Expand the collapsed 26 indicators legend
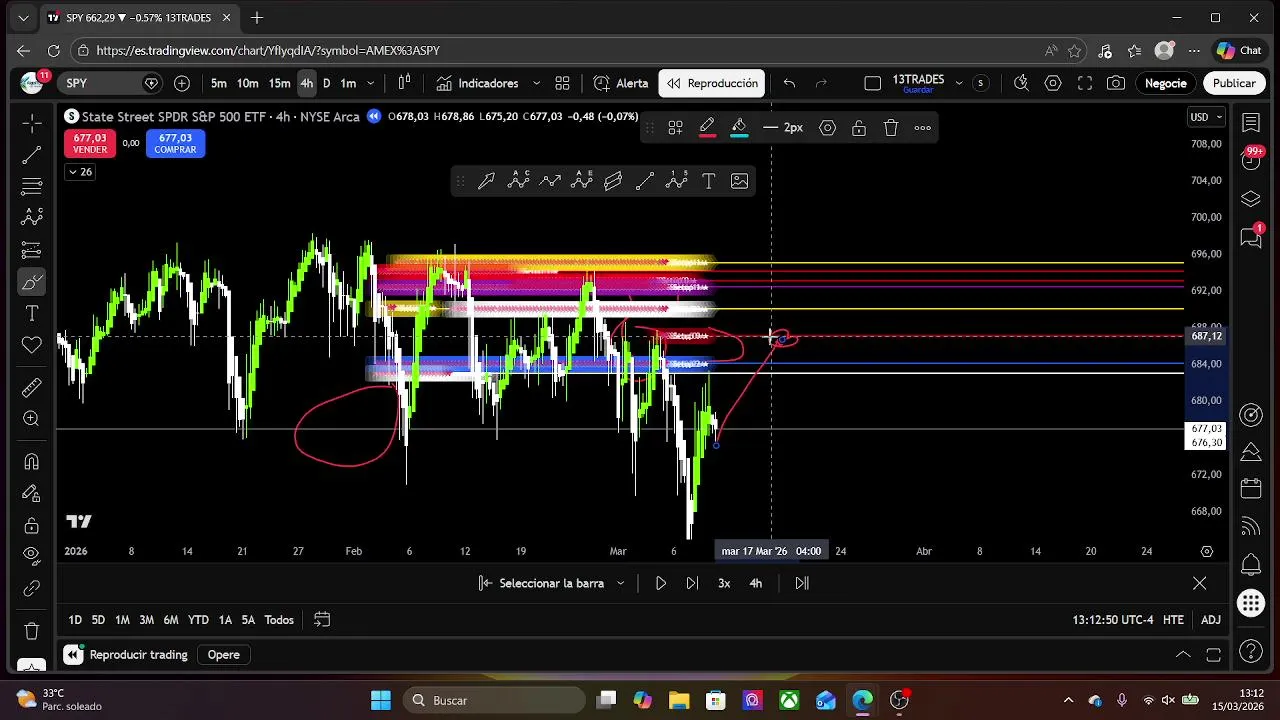 tap(80, 172)
